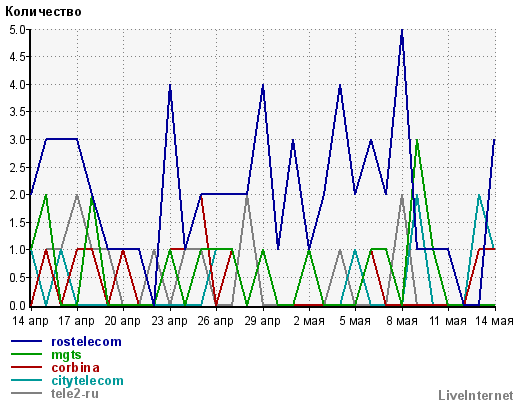Click the rostelecom peak at 8 мая

[x=402, y=30]
